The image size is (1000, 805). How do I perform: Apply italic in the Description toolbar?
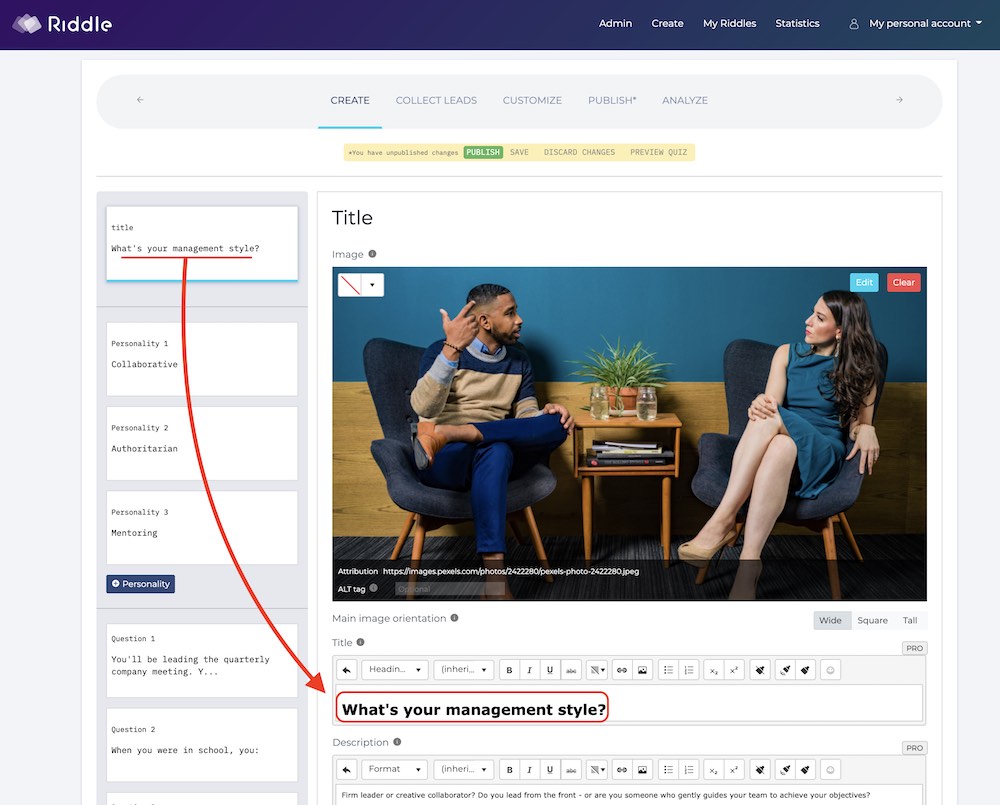(x=529, y=769)
